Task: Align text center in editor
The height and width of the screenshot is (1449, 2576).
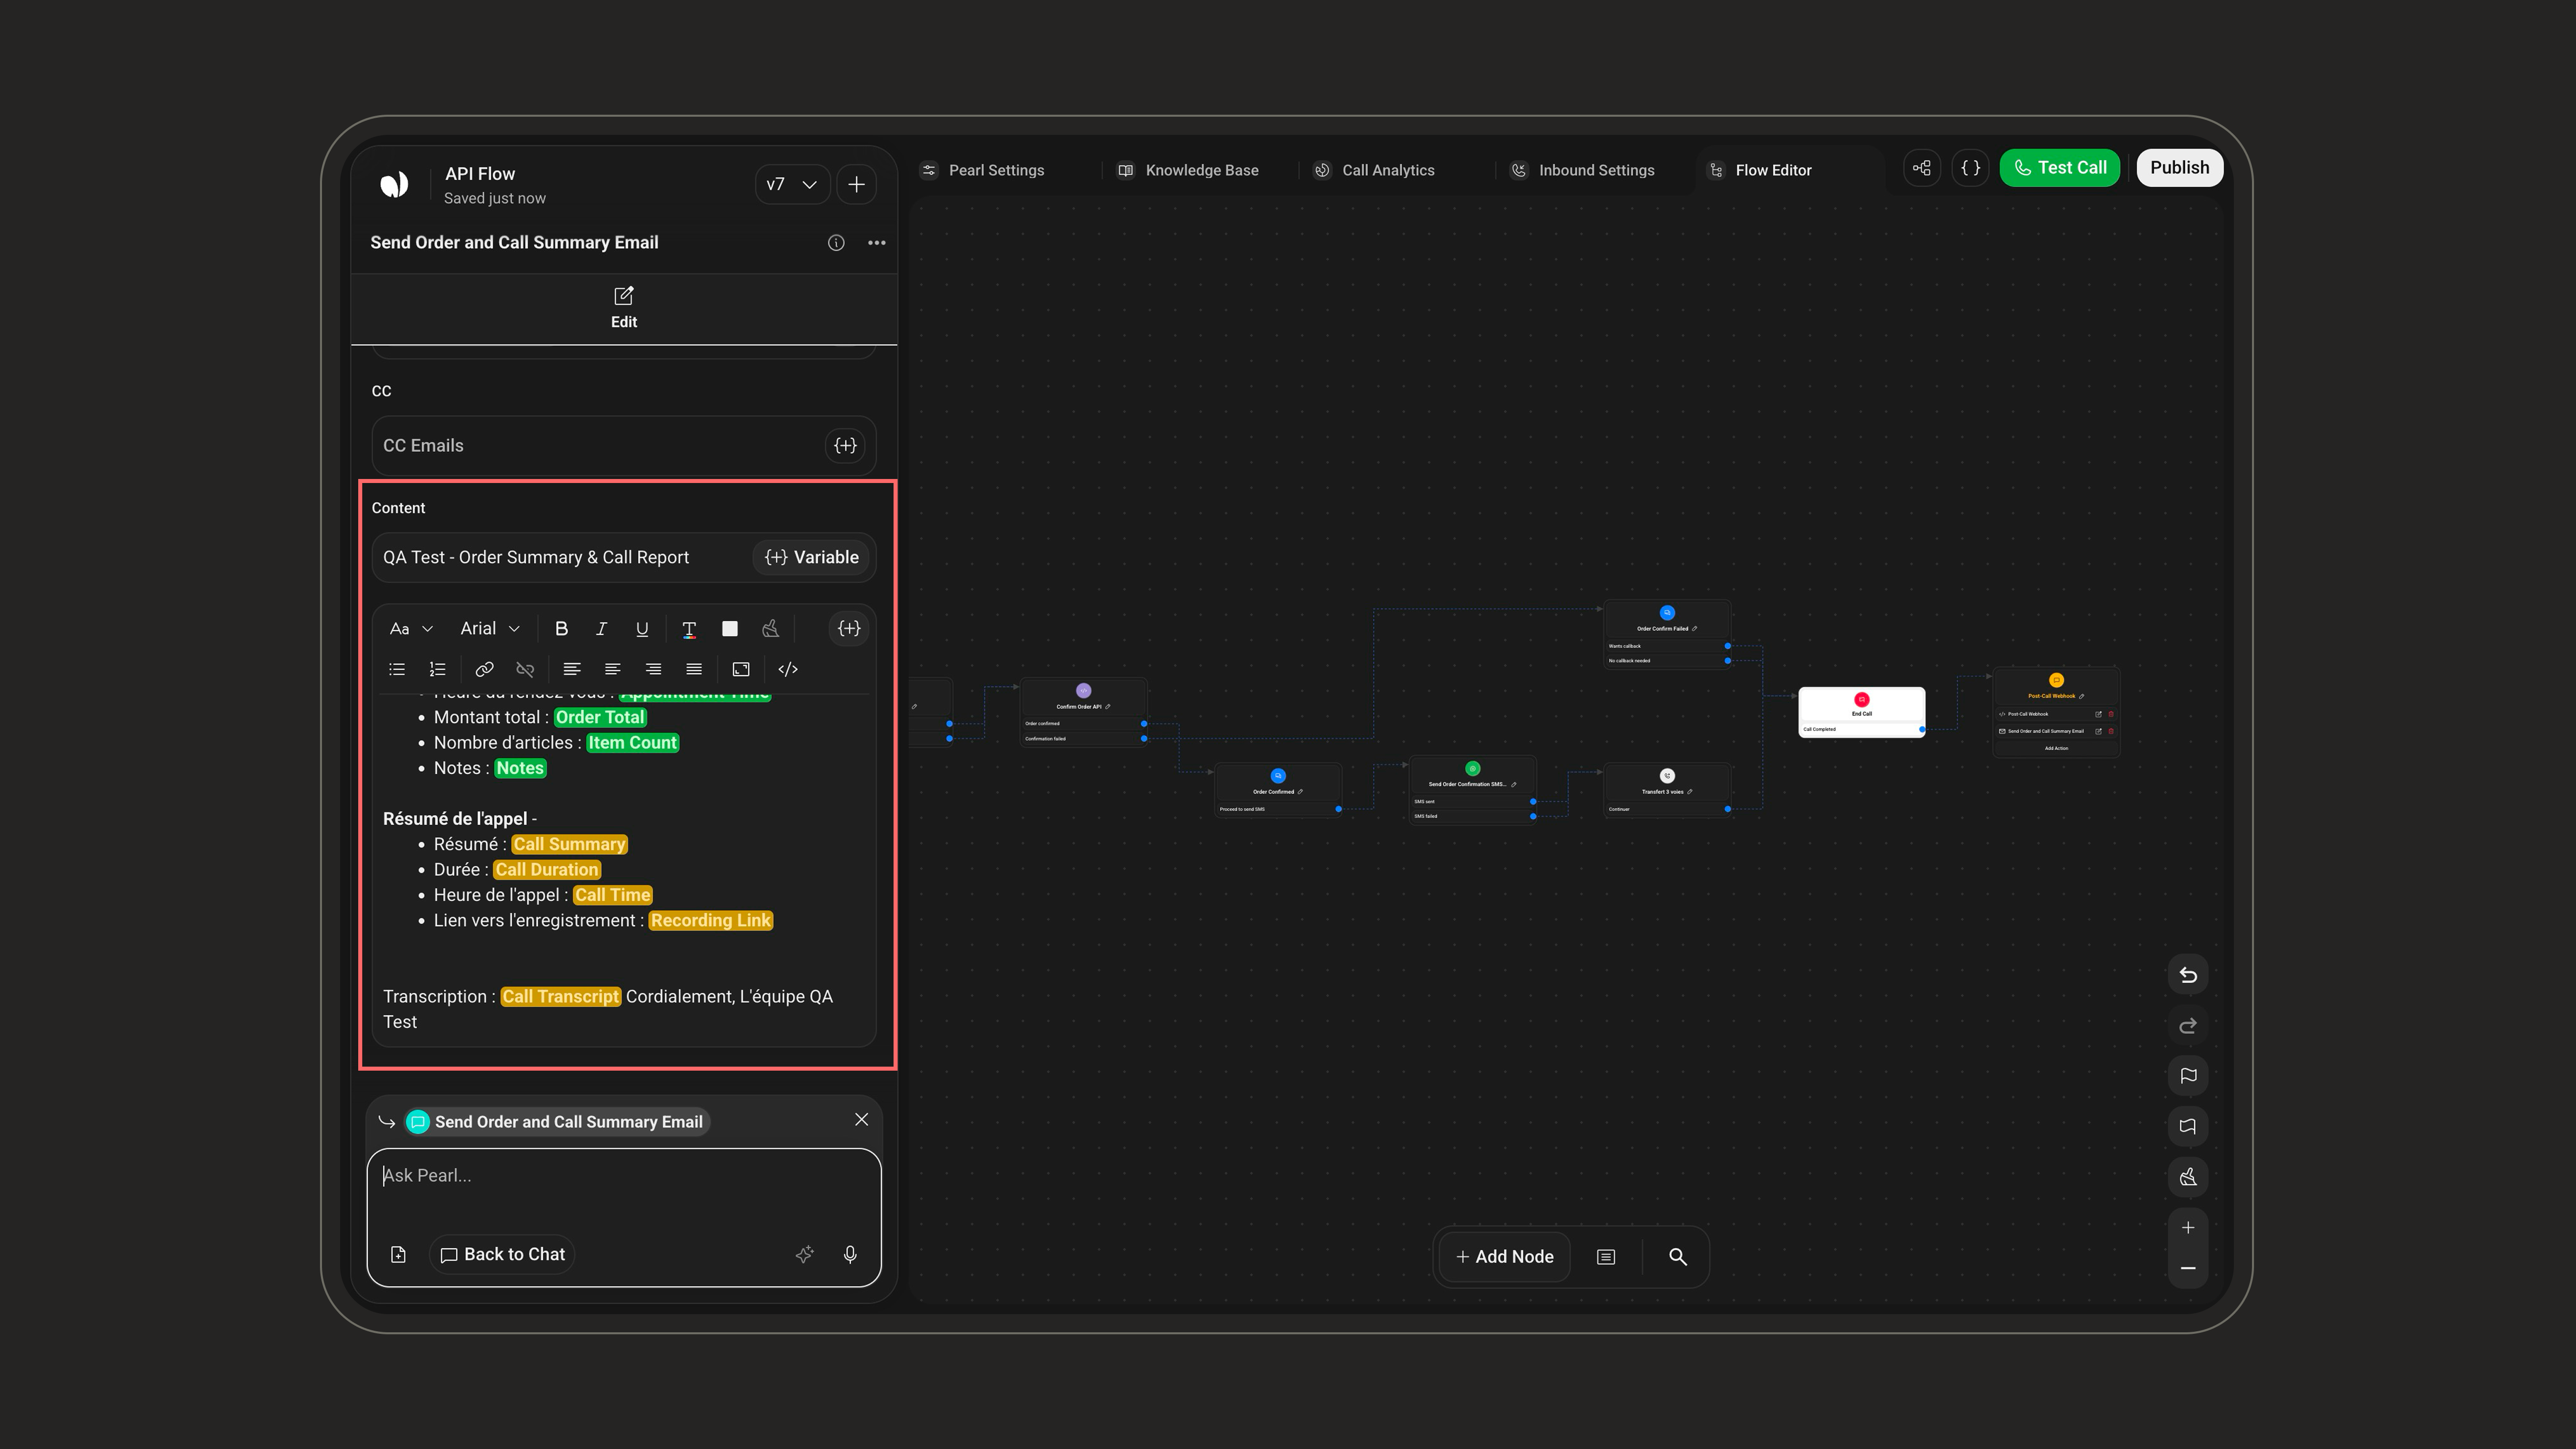Action: pos(613,670)
